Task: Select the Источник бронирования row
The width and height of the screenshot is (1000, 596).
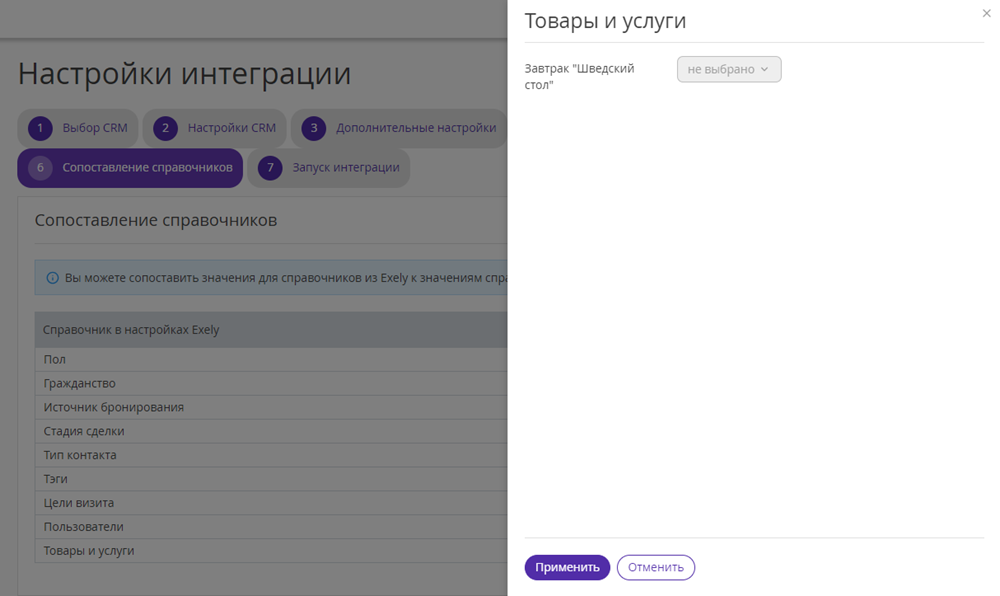Action: 271,407
